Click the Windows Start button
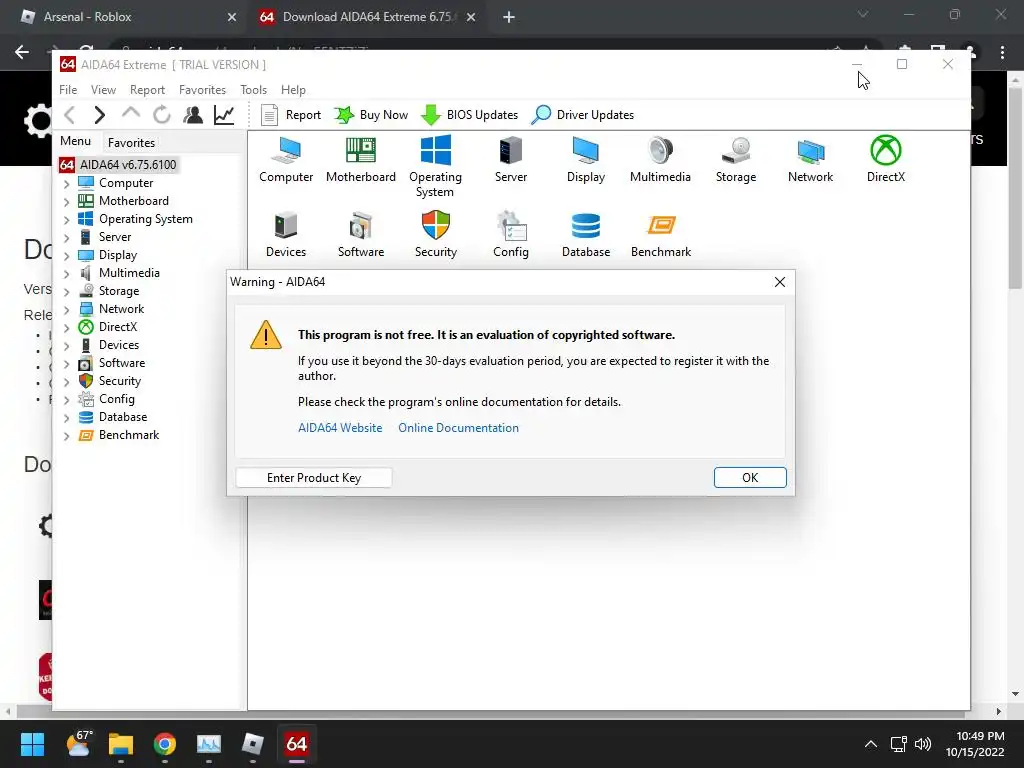Viewport: 1024px width, 768px height. (32, 744)
